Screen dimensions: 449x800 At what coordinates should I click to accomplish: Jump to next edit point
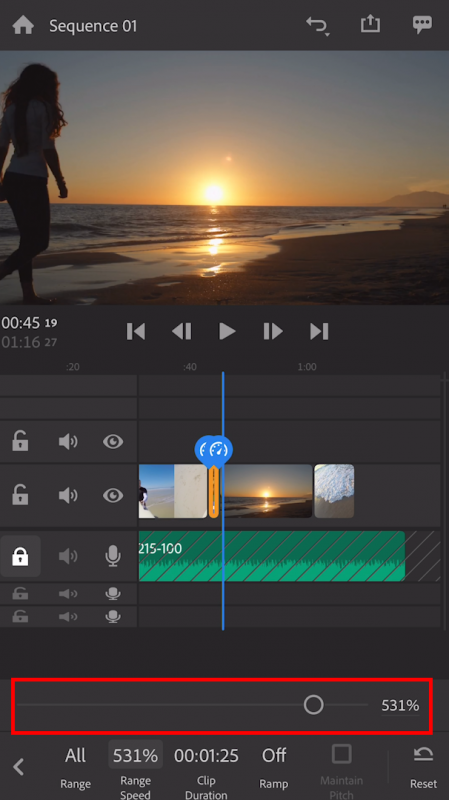(319, 332)
